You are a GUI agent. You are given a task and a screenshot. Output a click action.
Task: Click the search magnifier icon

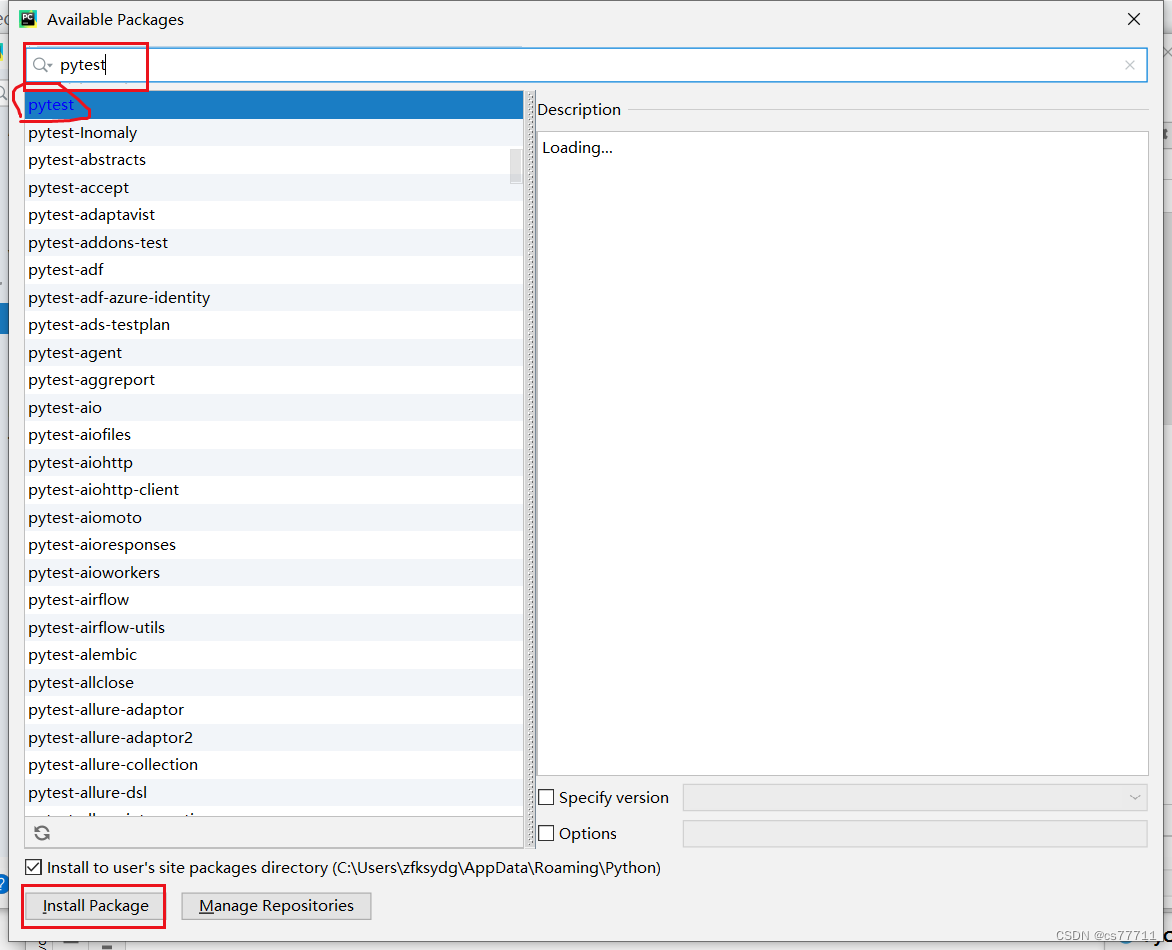[42, 66]
